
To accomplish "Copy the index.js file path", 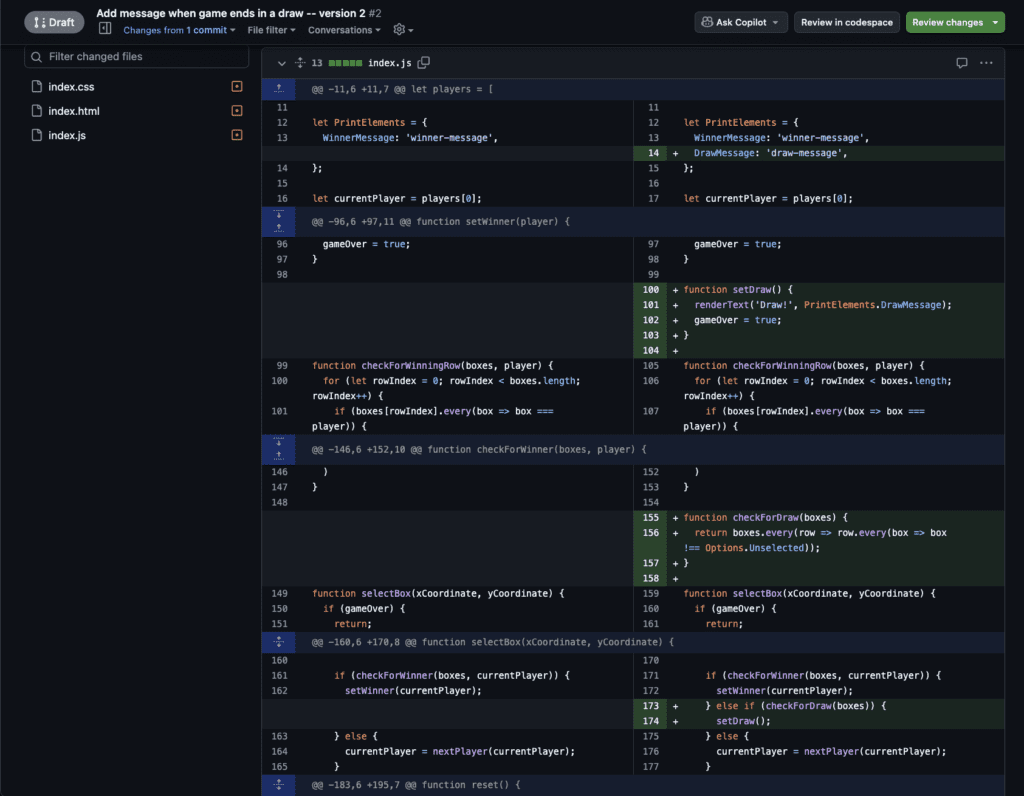I will [x=424, y=63].
